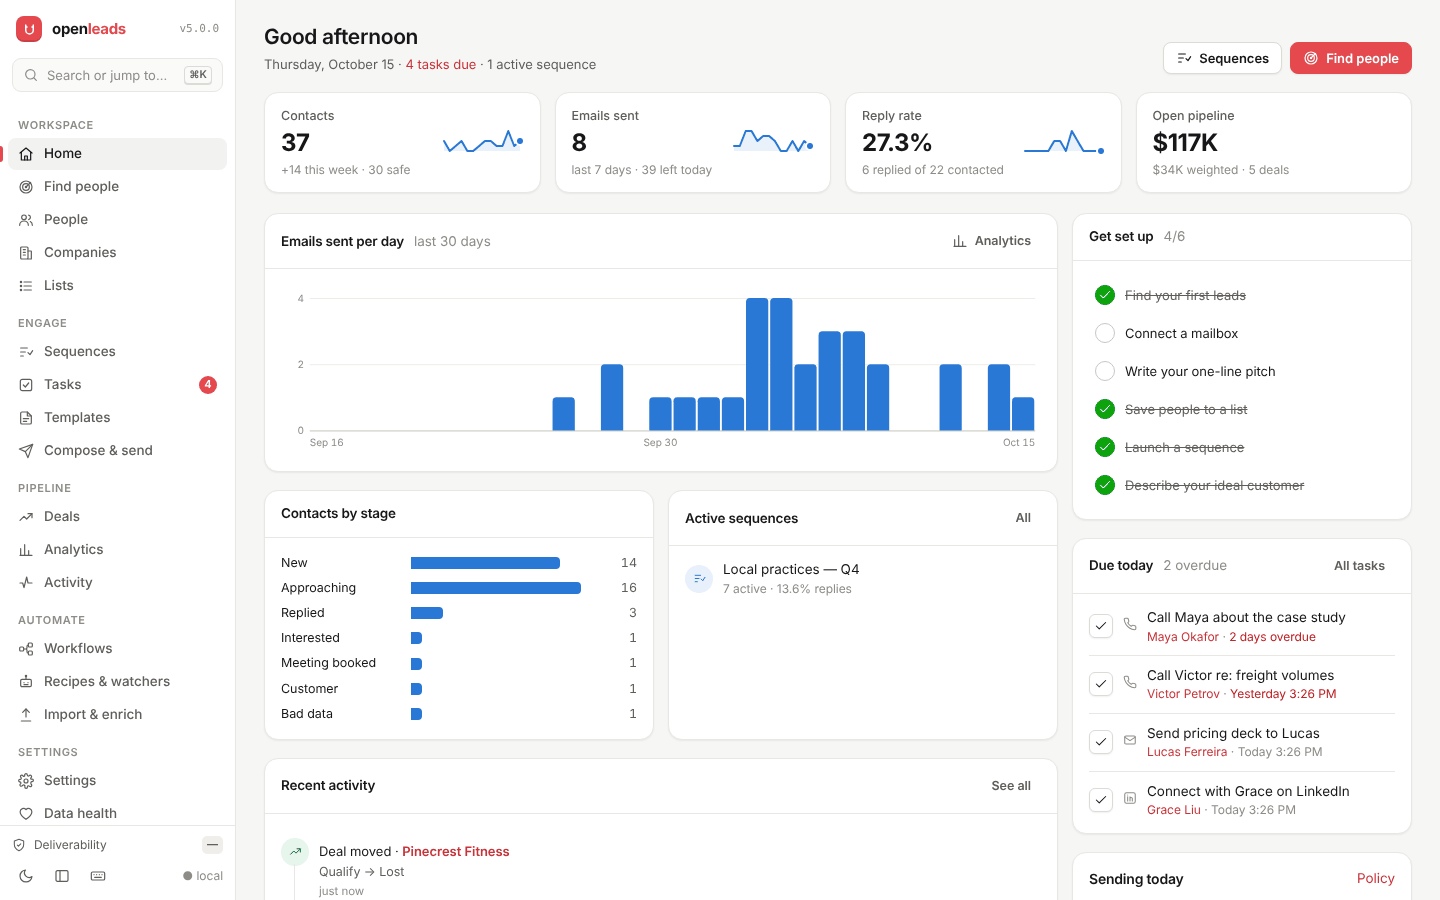1440x900 pixels.
Task: Collapse the Deliverability panel minus button
Action: pos(212,845)
